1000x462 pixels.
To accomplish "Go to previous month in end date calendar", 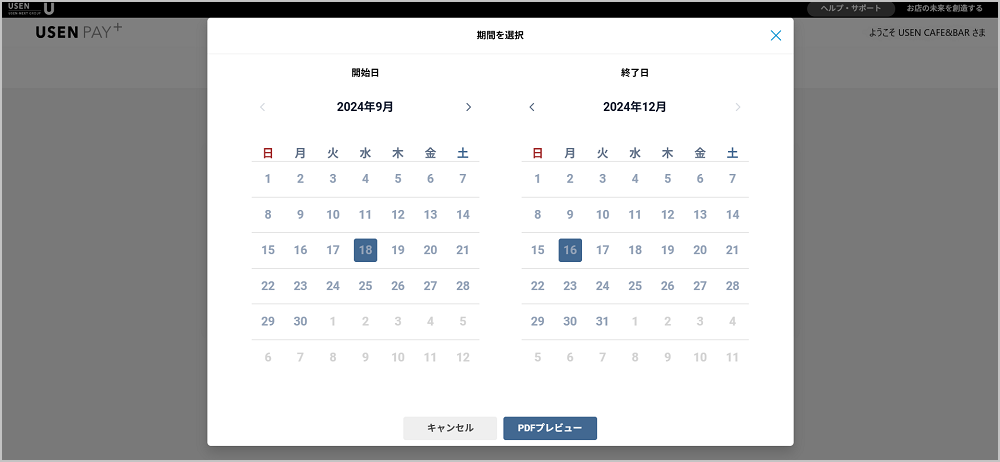I will point(532,107).
